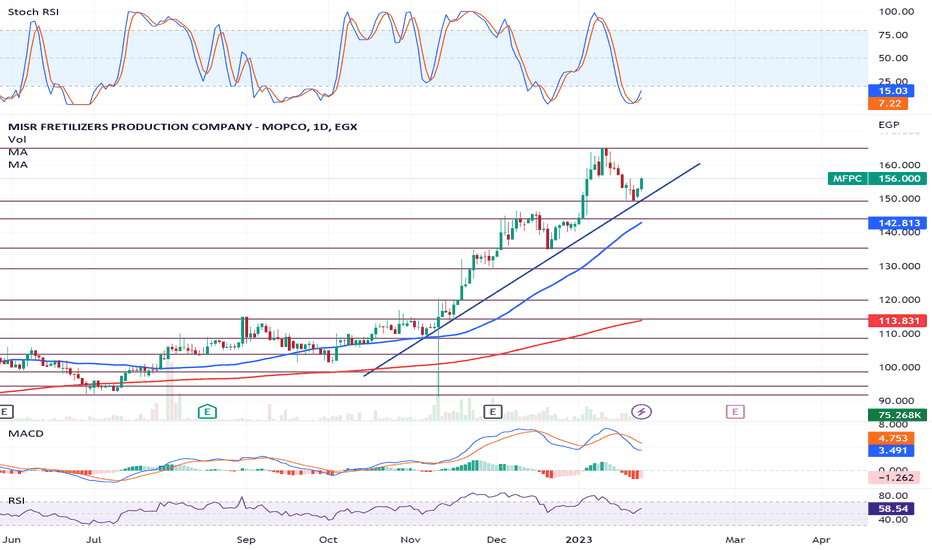Click the 100.000 price axis label

click(x=899, y=367)
